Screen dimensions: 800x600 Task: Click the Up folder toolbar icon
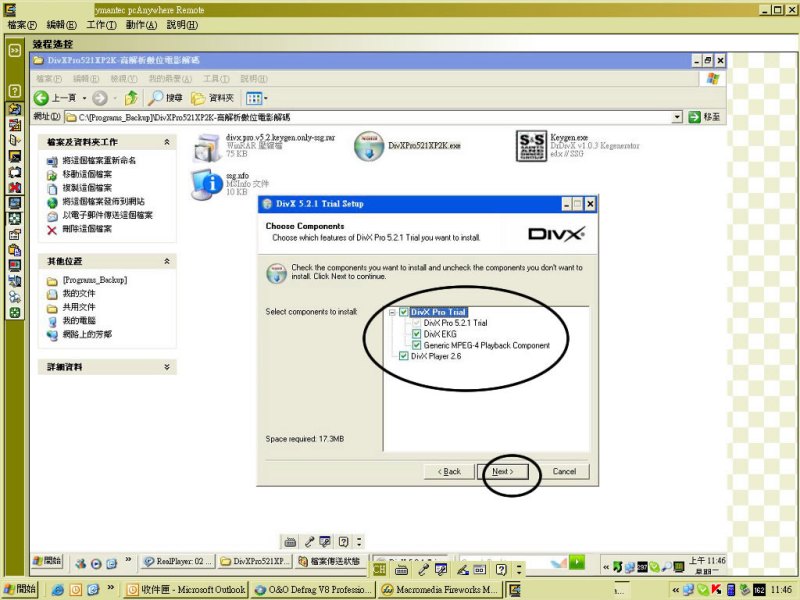pos(131,97)
